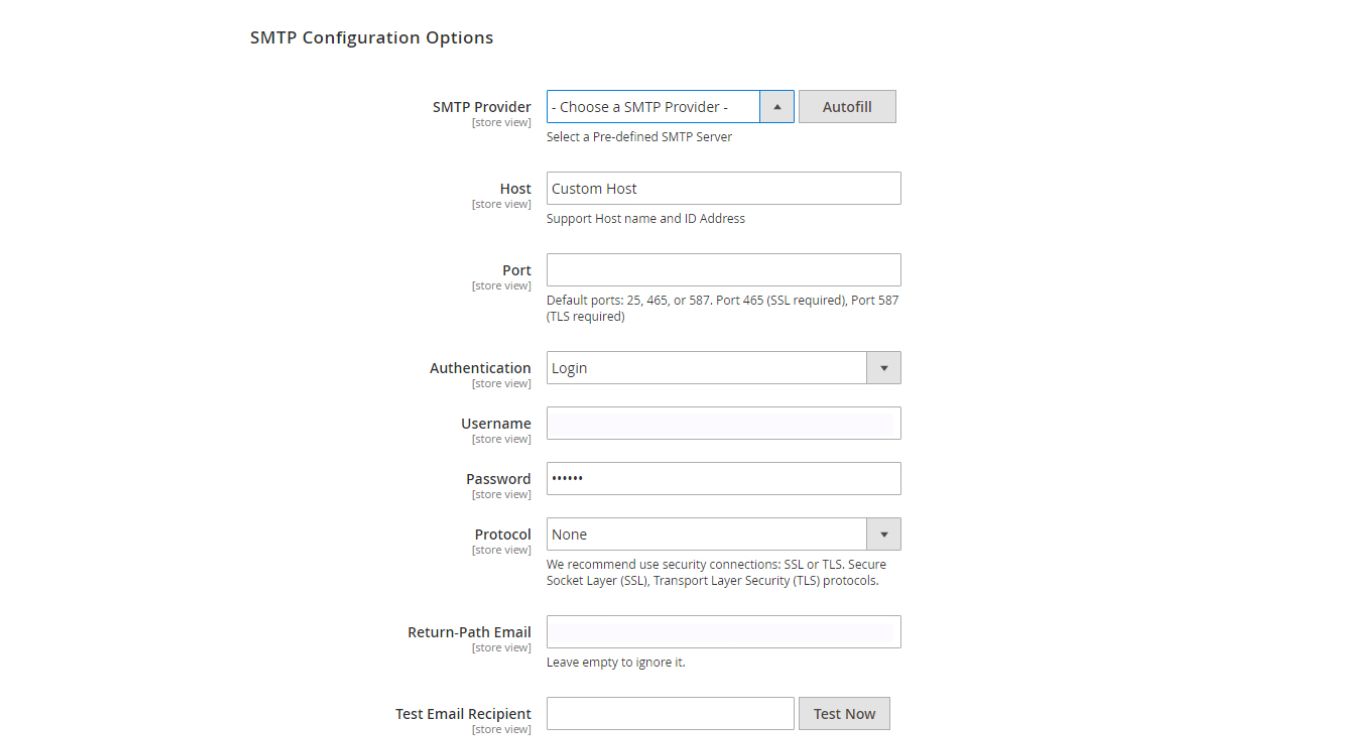Click the Authentication dropdown arrow icon

885,367
